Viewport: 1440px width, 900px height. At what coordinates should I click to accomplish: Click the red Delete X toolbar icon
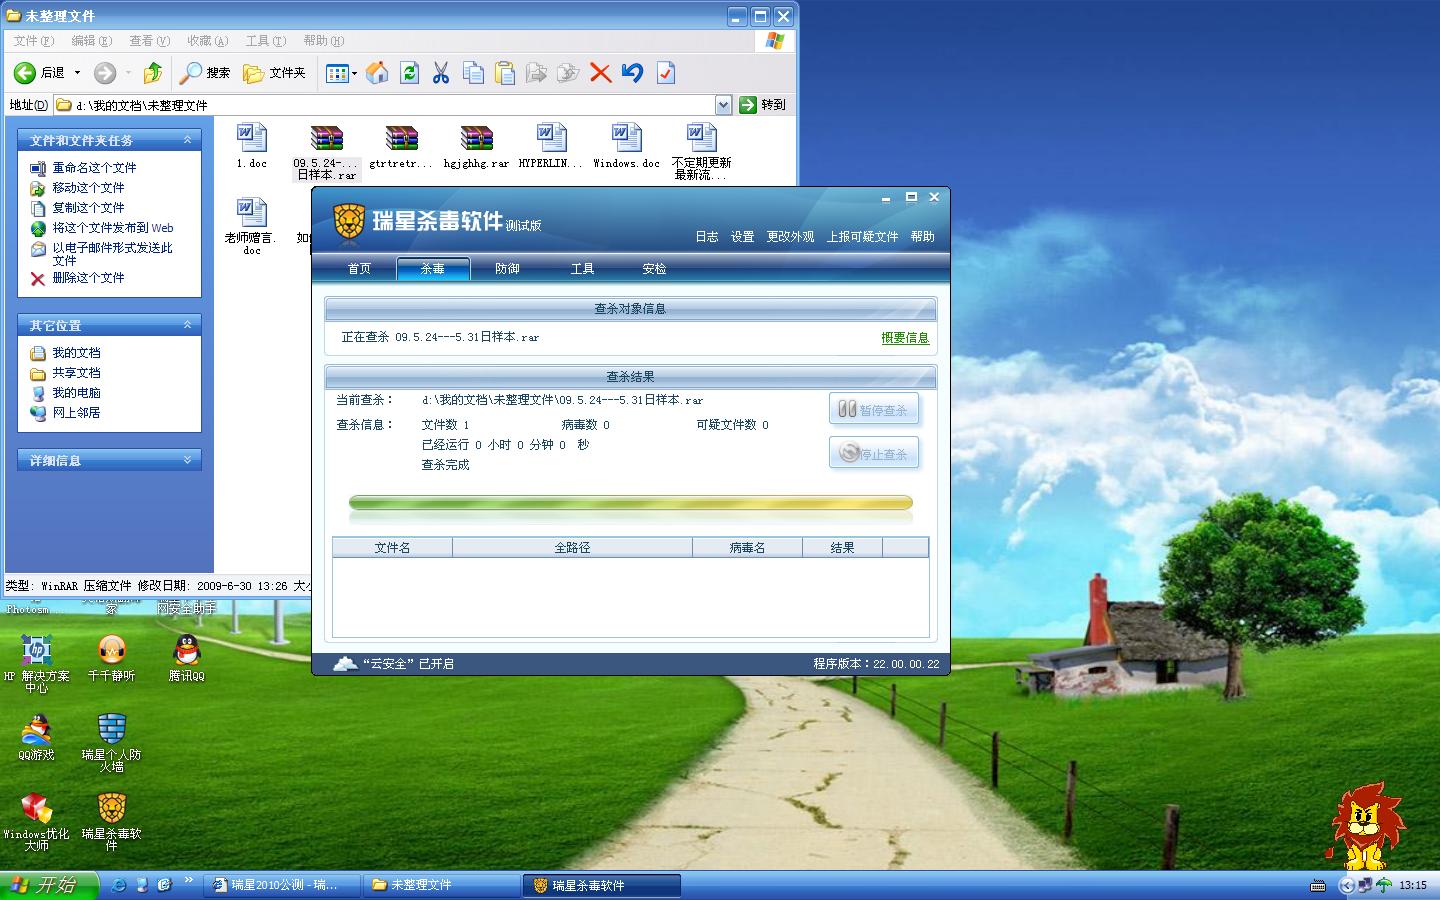pyautogui.click(x=600, y=72)
